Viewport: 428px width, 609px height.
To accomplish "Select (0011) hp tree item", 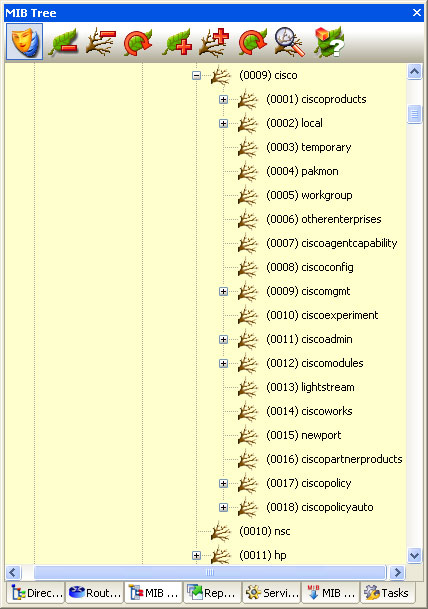I will click(263, 555).
